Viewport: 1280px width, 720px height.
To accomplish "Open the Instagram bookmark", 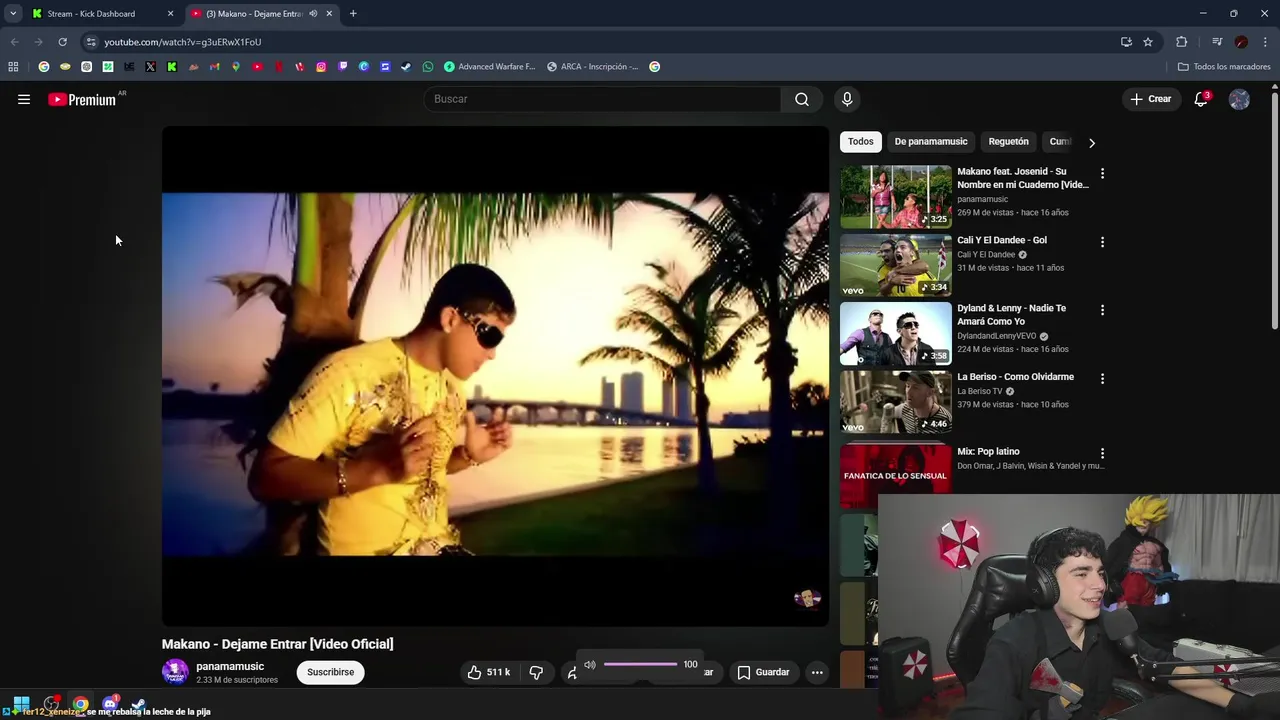I will (x=321, y=67).
